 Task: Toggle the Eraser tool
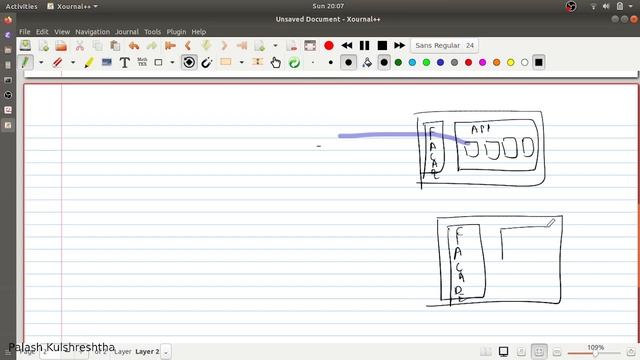(x=57, y=62)
